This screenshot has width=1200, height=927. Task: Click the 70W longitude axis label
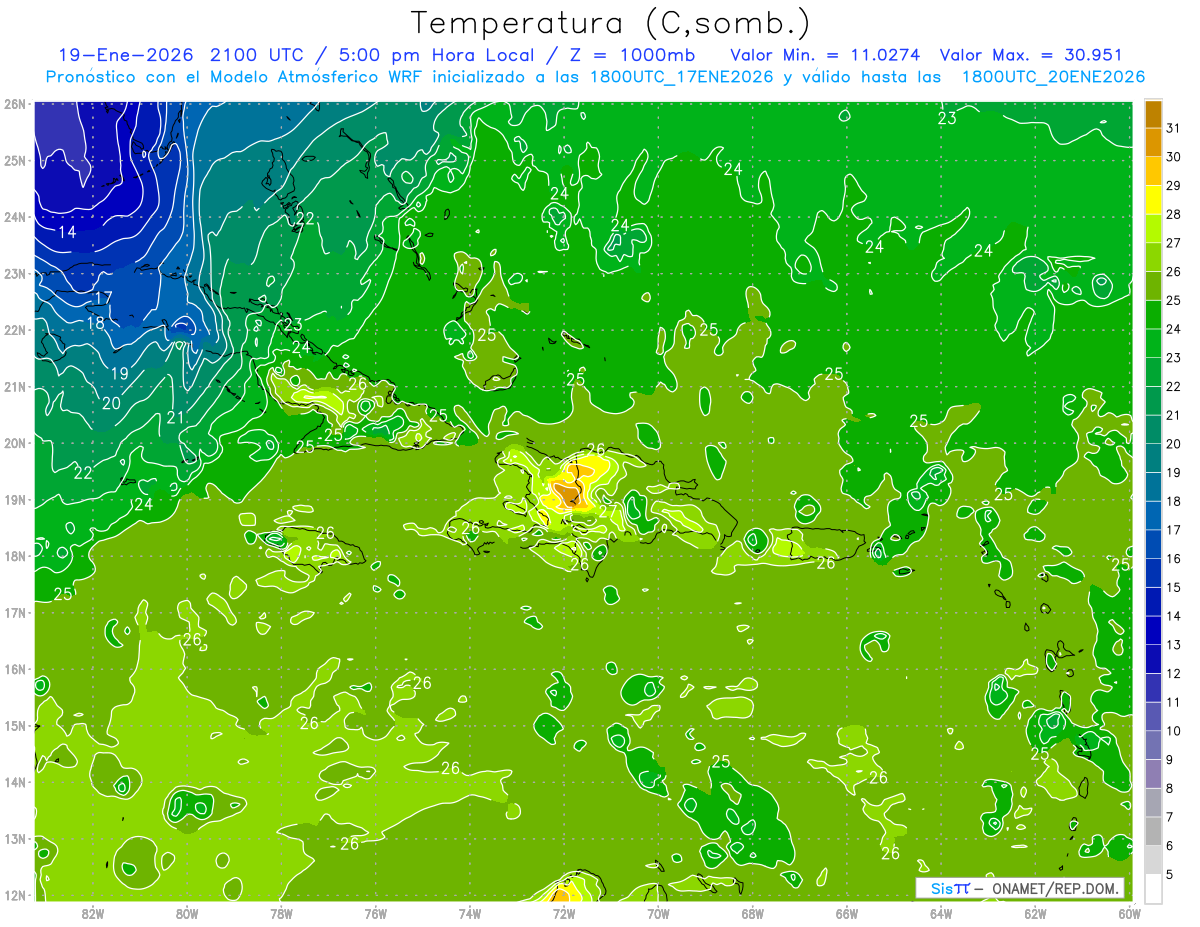[658, 913]
